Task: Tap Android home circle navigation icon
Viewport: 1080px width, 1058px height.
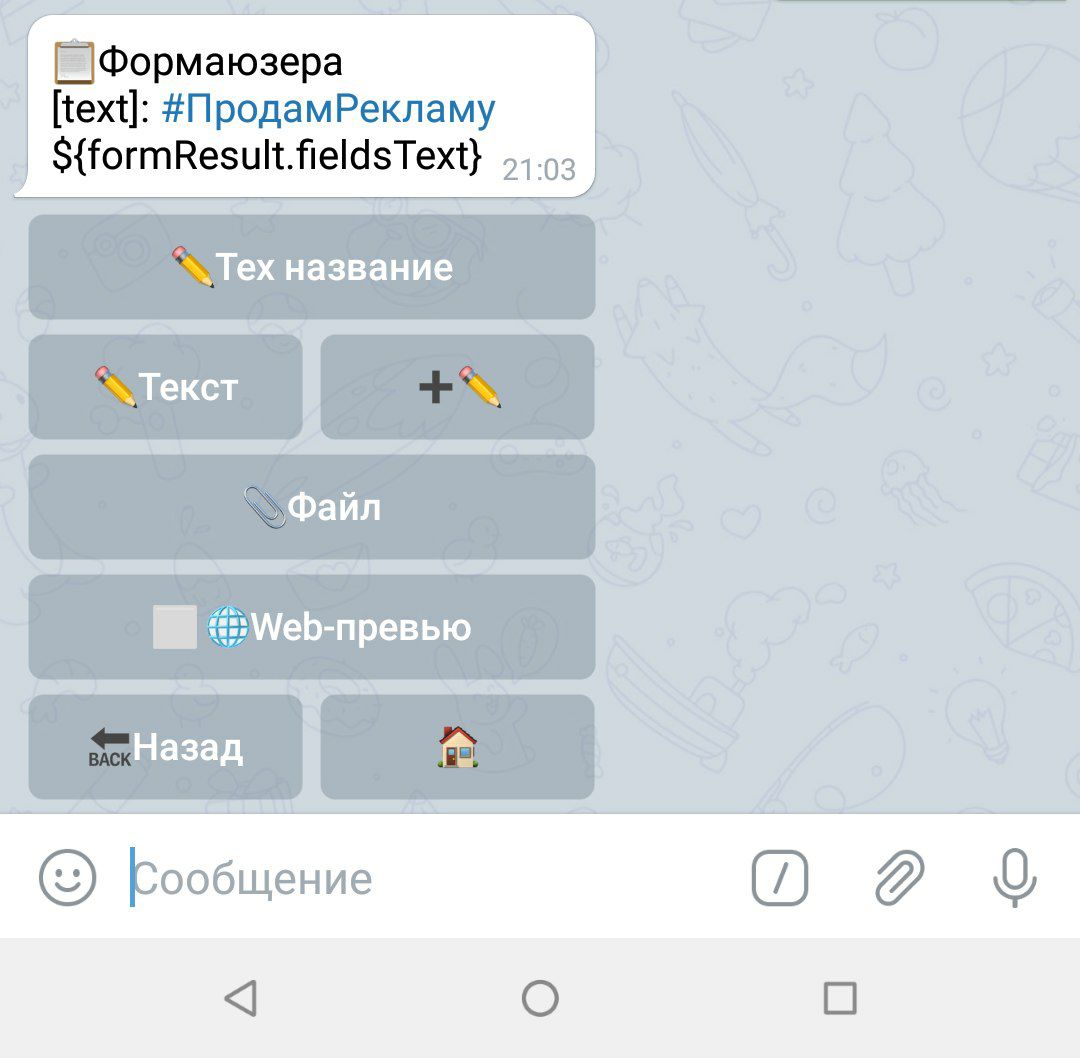Action: 540,998
